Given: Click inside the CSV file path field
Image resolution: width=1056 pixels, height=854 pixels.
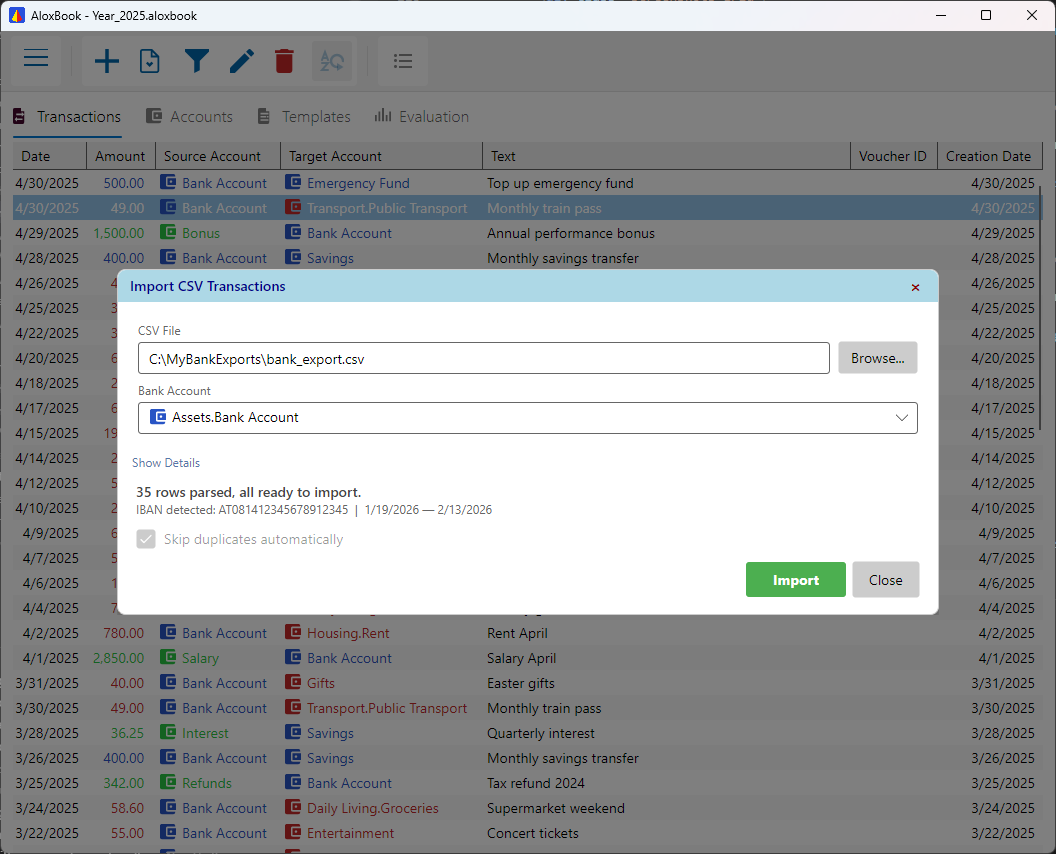Looking at the screenshot, I should point(483,358).
